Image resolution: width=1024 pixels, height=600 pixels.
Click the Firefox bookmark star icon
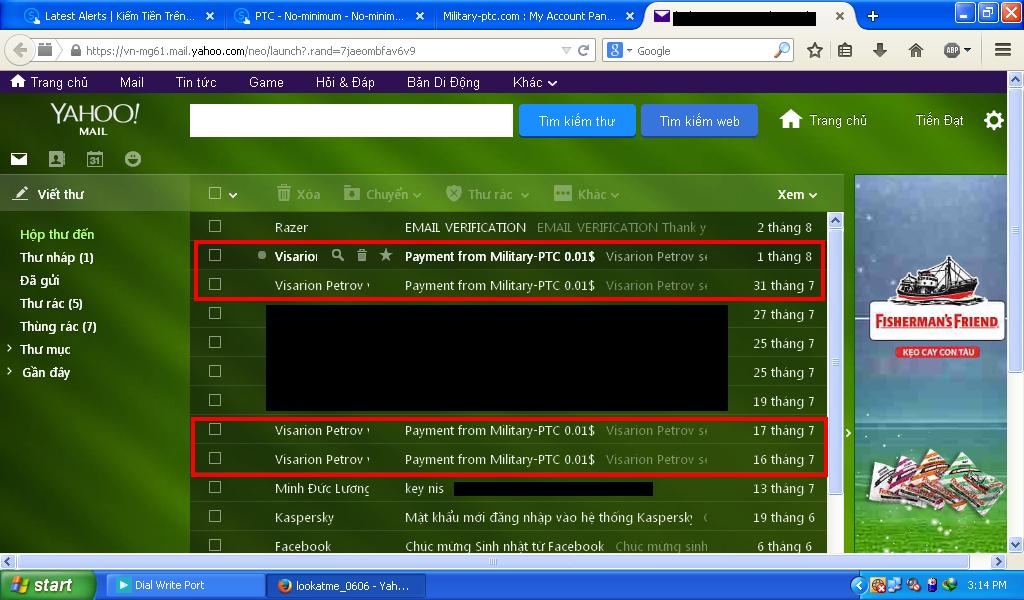814,50
